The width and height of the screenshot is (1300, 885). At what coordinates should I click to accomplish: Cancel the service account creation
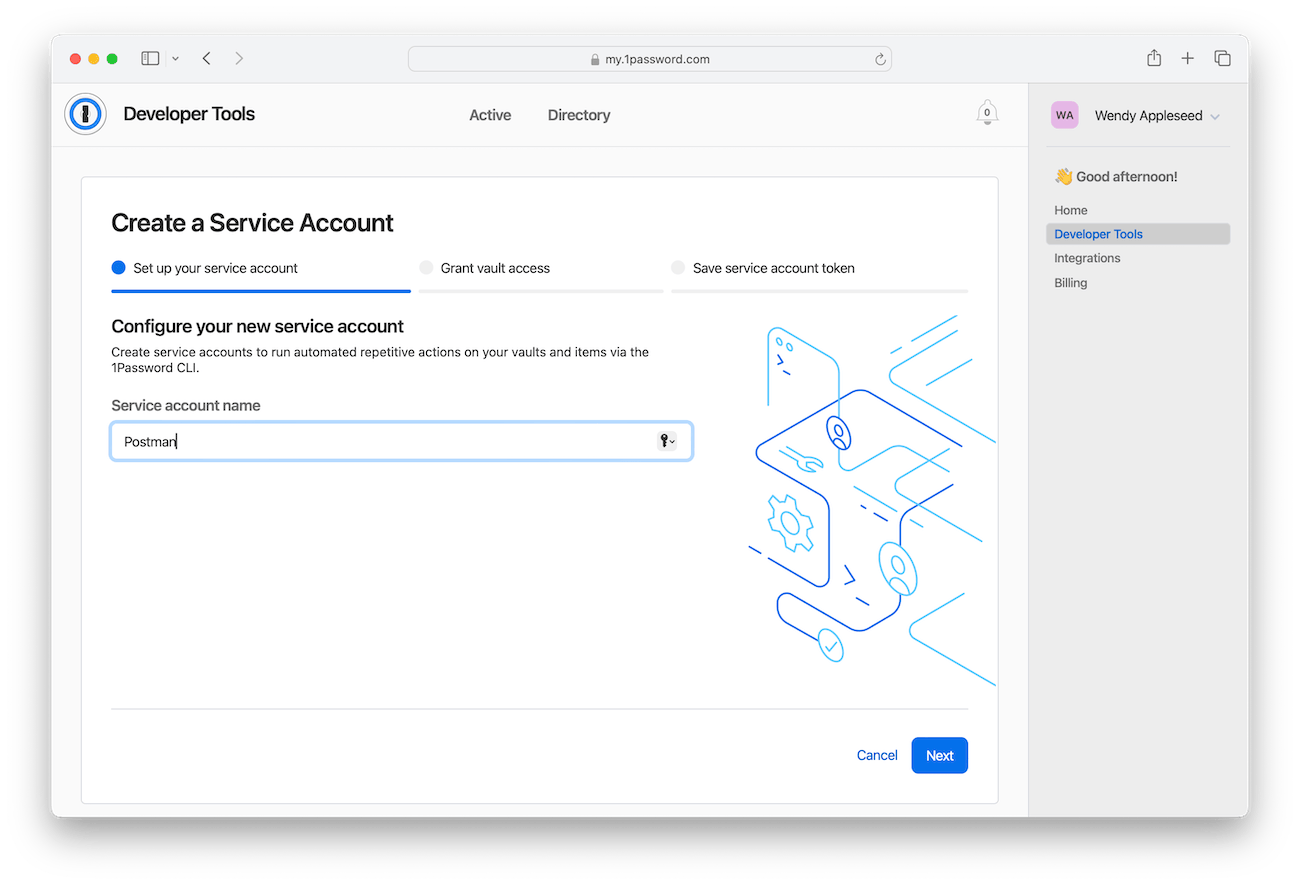(x=877, y=755)
